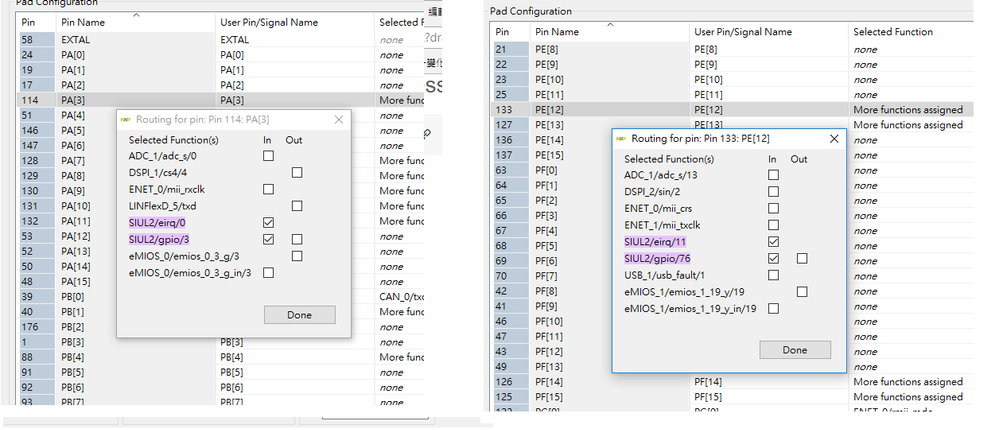Image resolution: width=999 pixels, height=430 pixels.
Task: Select the PF[14] row's More functions assigned cell
Action: pos(907,382)
